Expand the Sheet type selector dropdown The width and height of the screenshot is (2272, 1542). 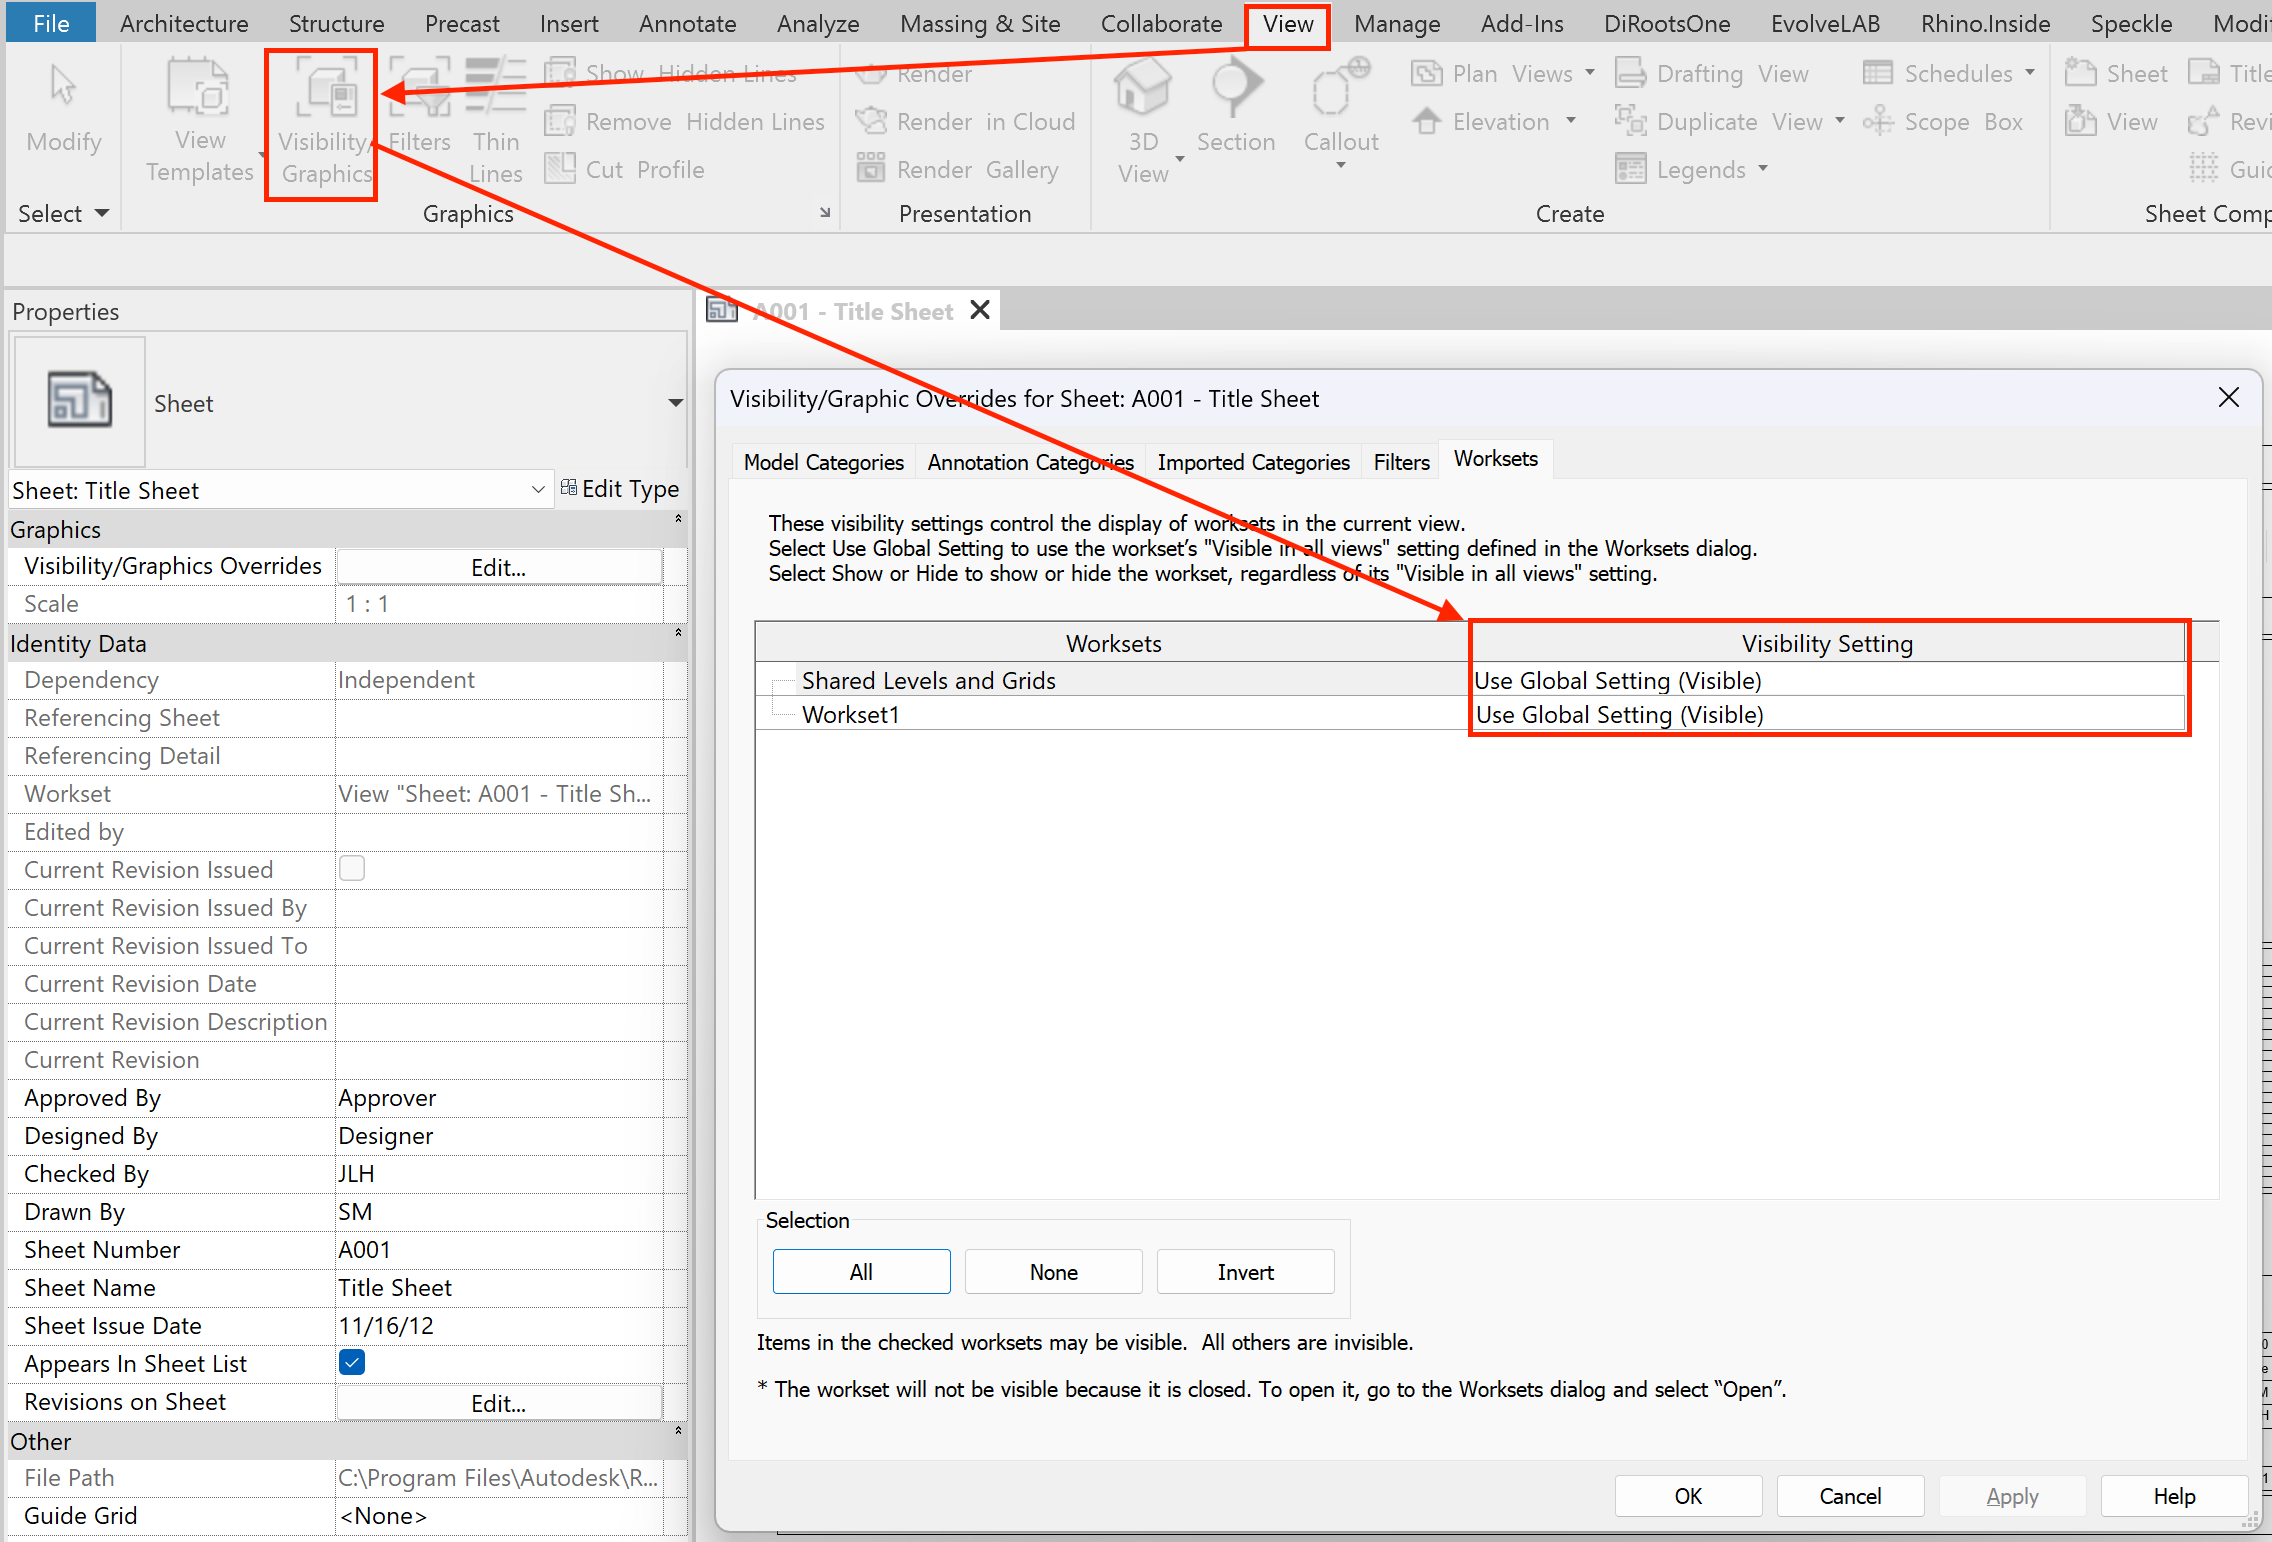(x=675, y=403)
